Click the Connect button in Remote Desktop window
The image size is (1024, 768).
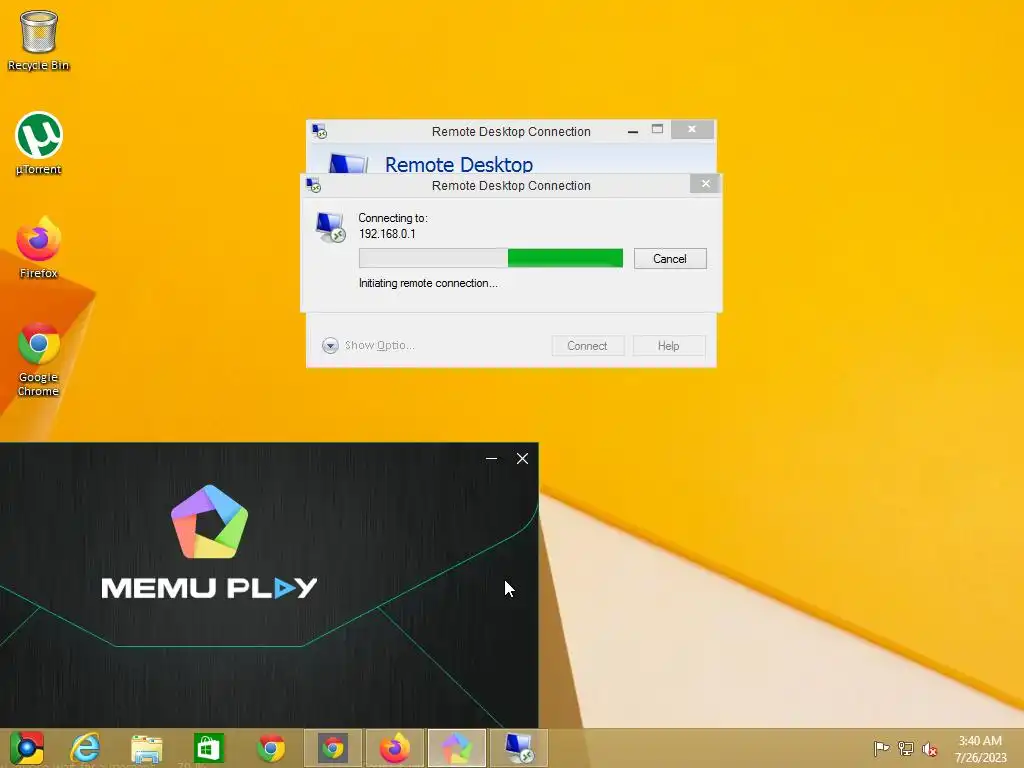tap(587, 345)
